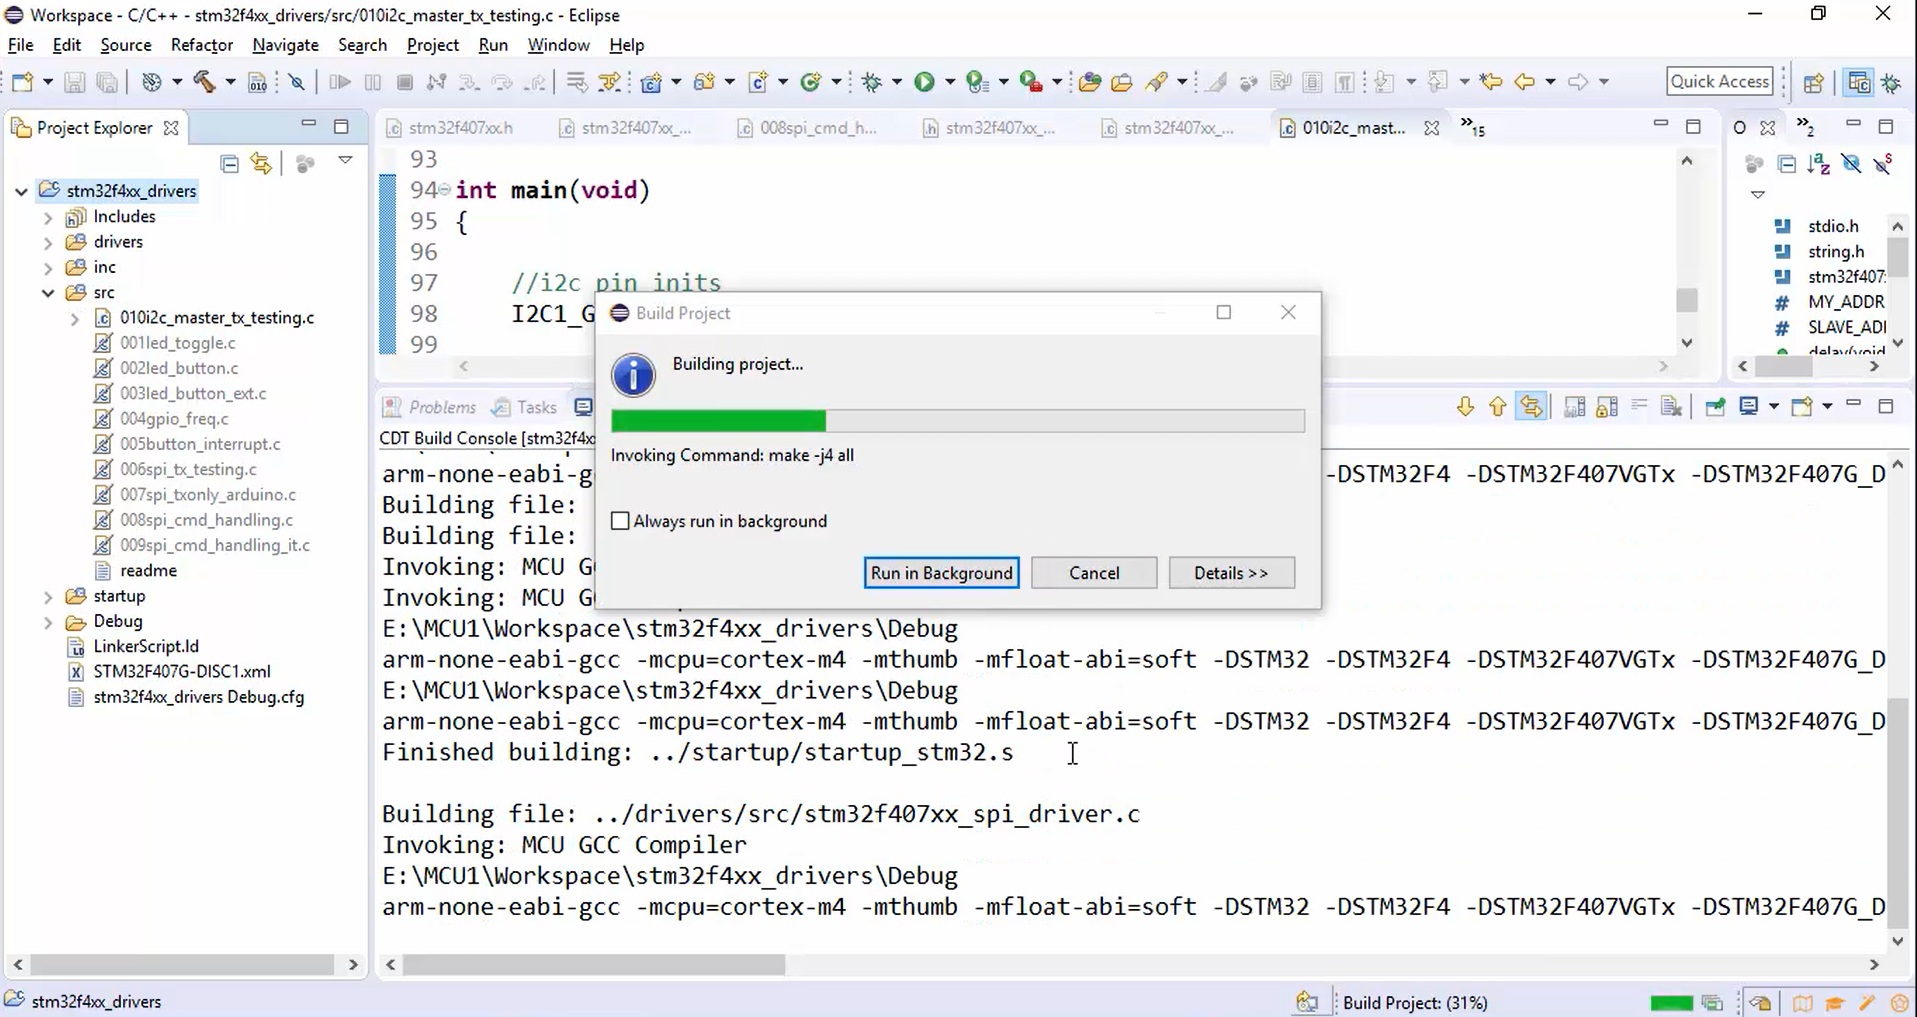Expand the 010i2c_master_tx_testing.c node
Screen dimensions: 1917x1017
pos(75,318)
